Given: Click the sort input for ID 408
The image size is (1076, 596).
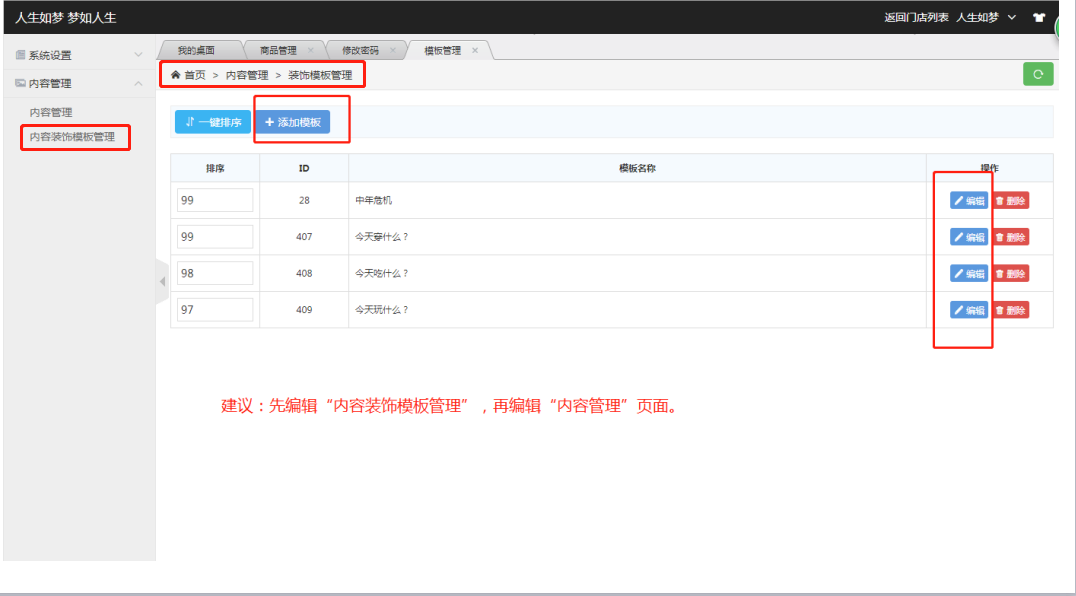Looking at the screenshot, I should pos(215,273).
